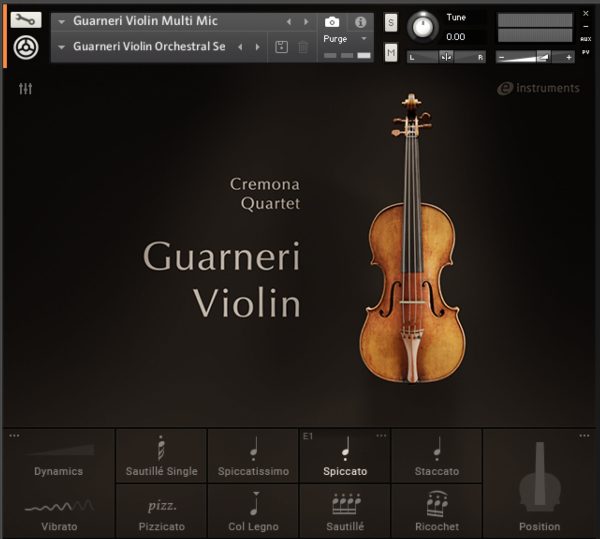This screenshot has width=600, height=539.
Task: Select the Ricochet articulation
Action: point(437,511)
